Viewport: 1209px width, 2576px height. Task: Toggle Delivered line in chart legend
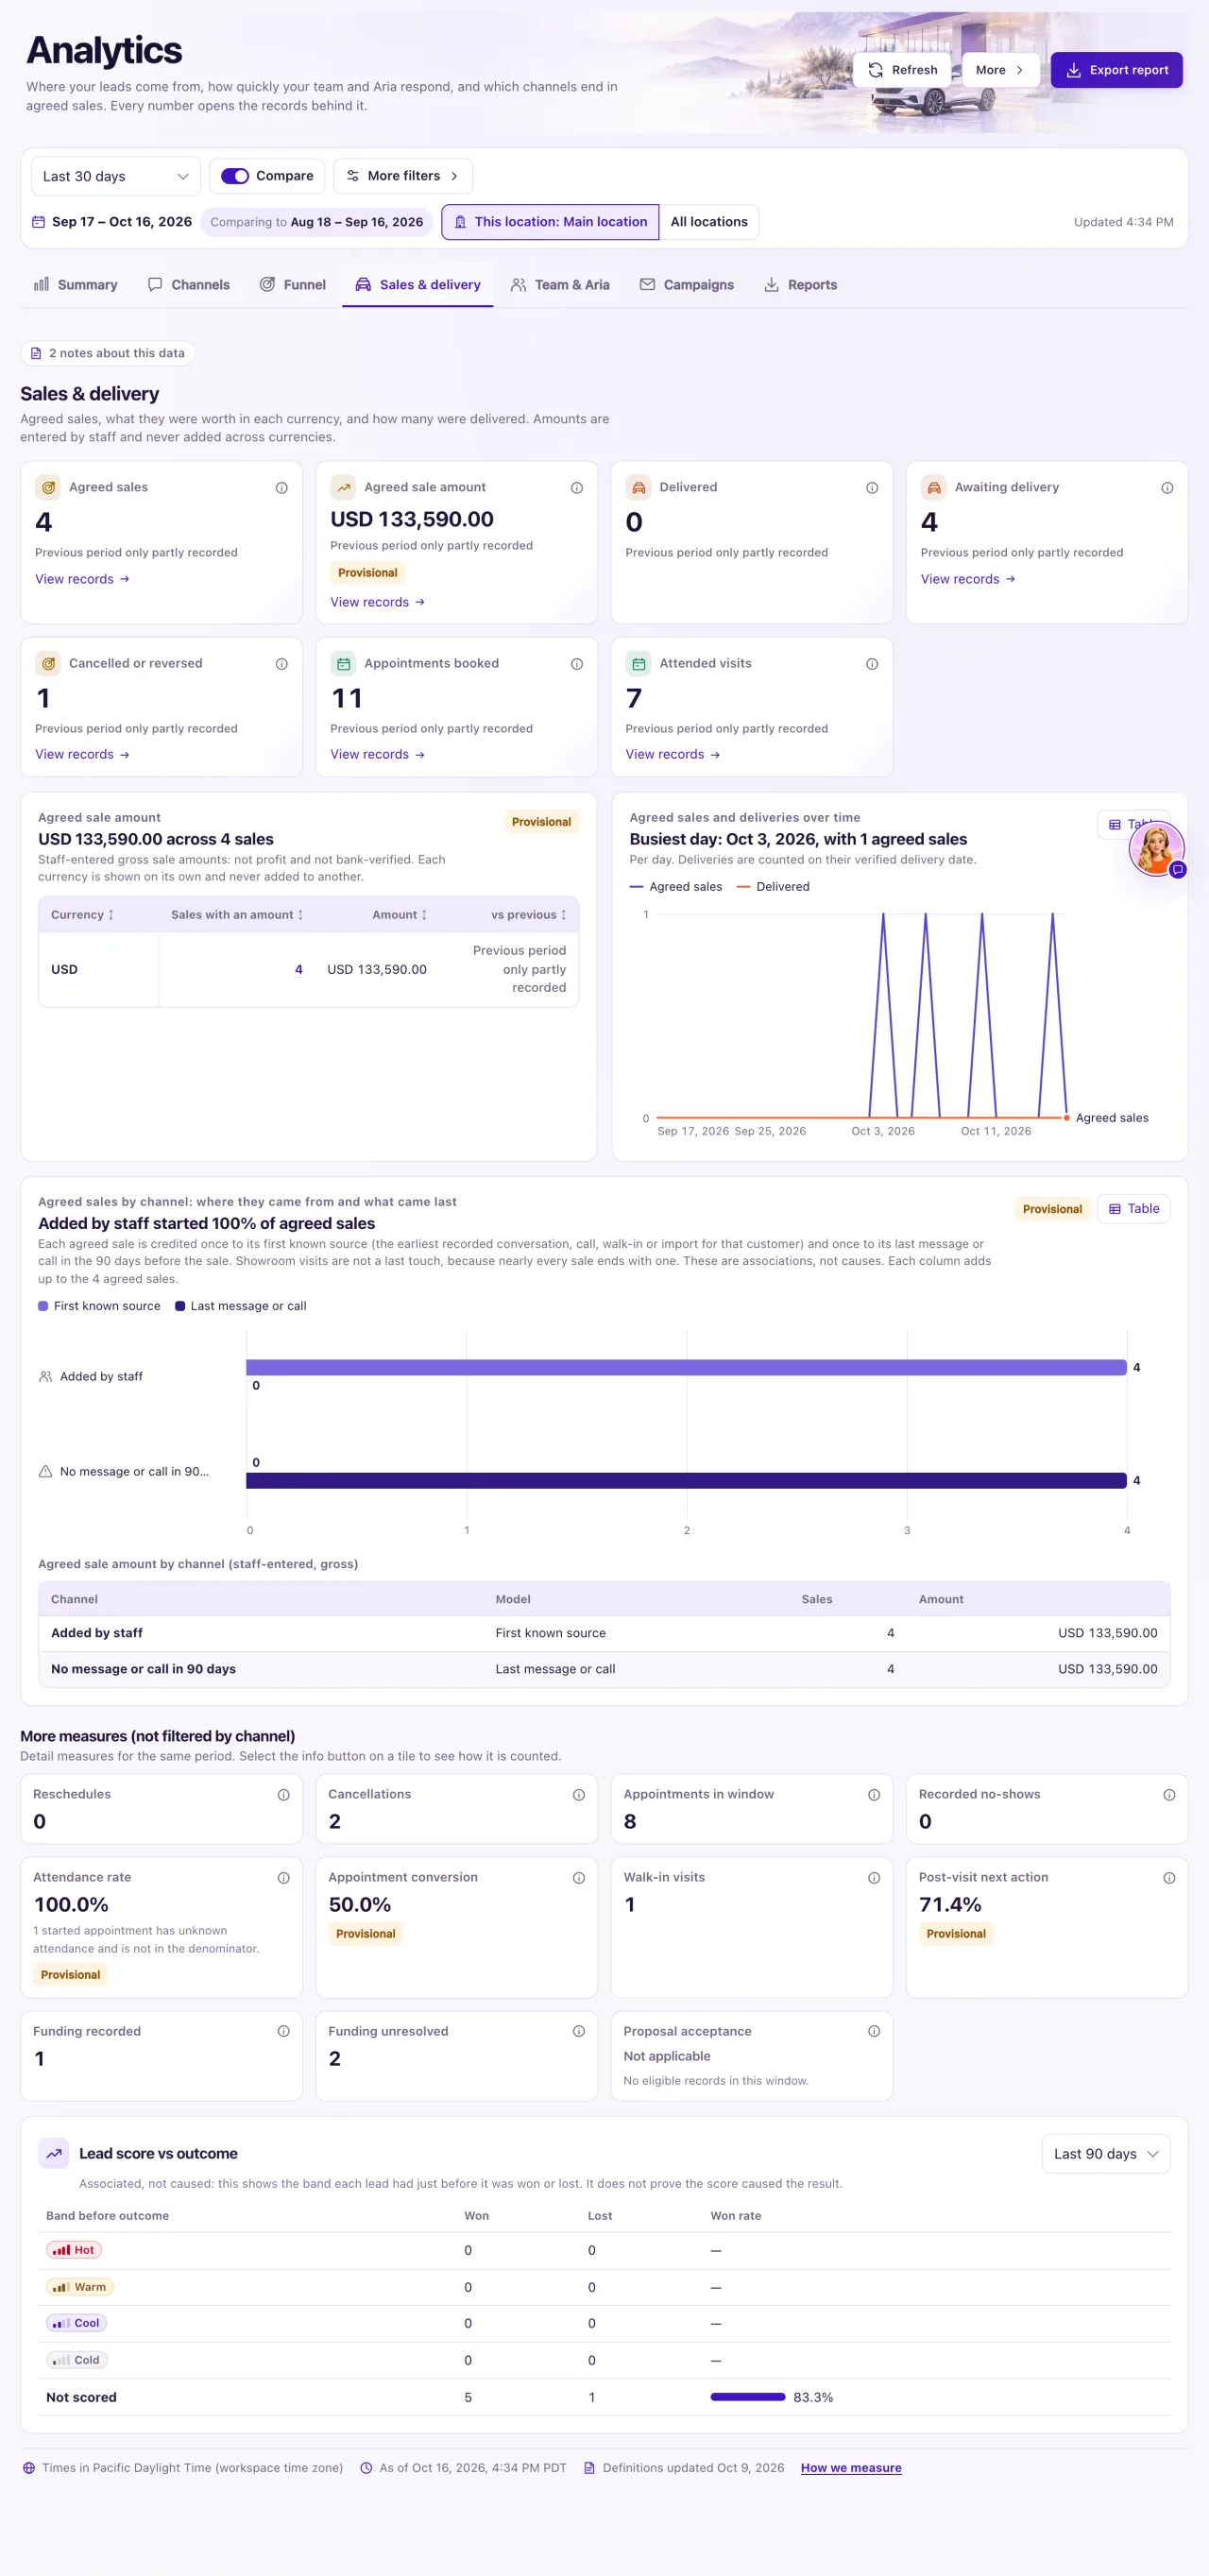[773, 887]
